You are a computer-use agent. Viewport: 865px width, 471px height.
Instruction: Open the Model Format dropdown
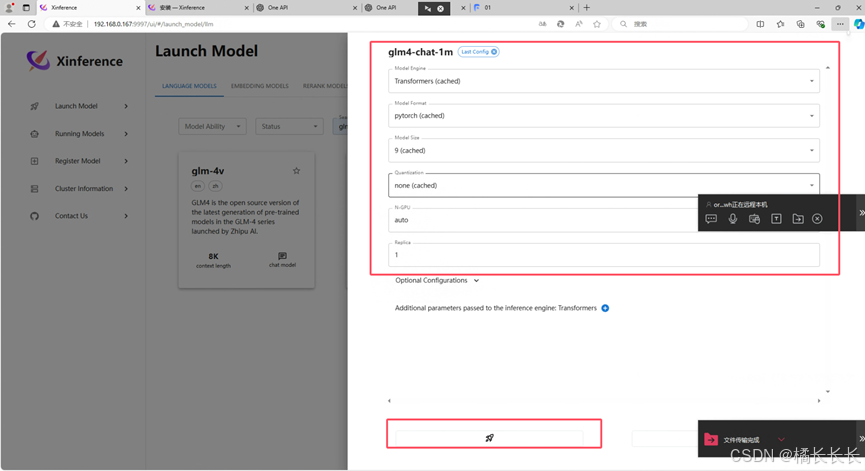604,116
